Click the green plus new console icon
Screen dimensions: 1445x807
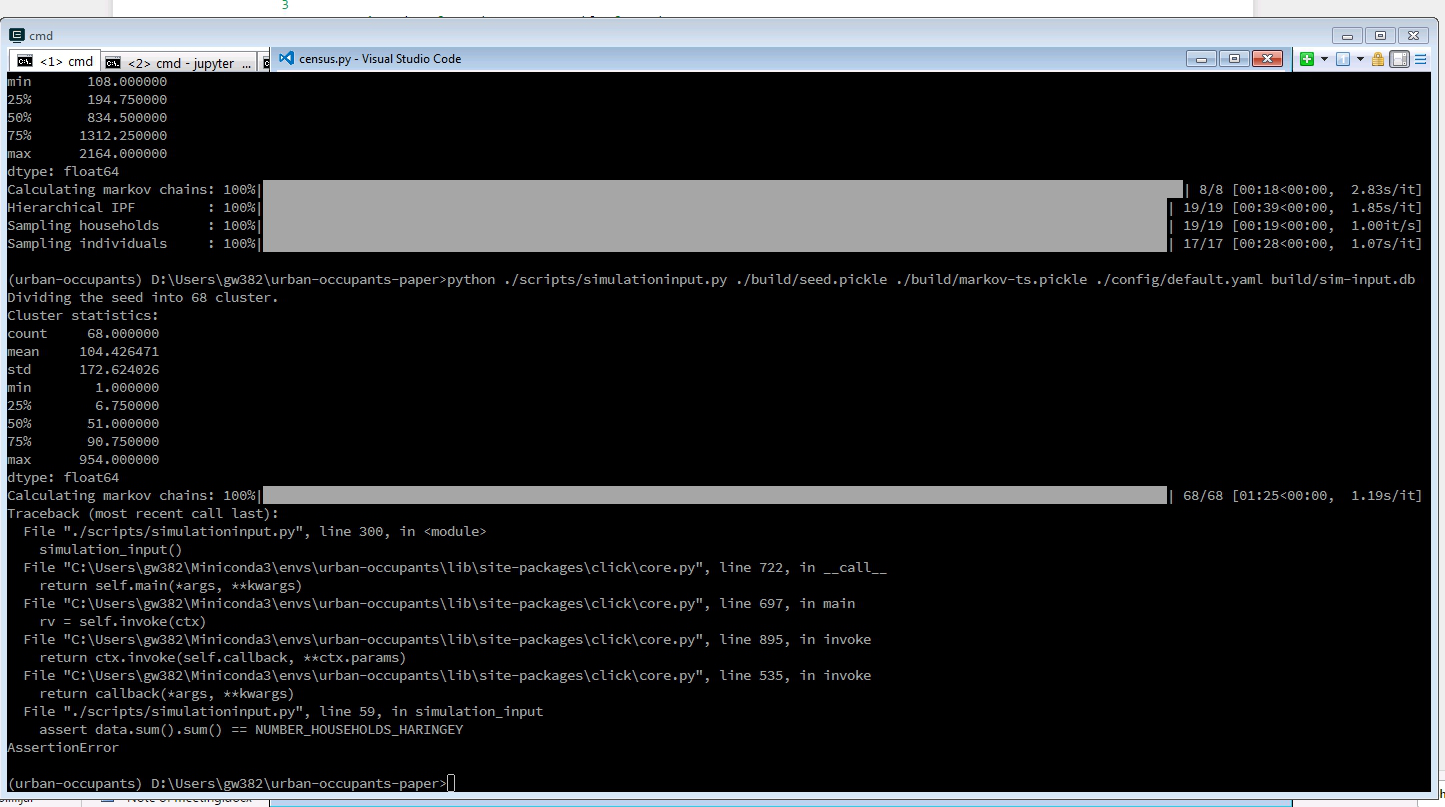(1306, 59)
